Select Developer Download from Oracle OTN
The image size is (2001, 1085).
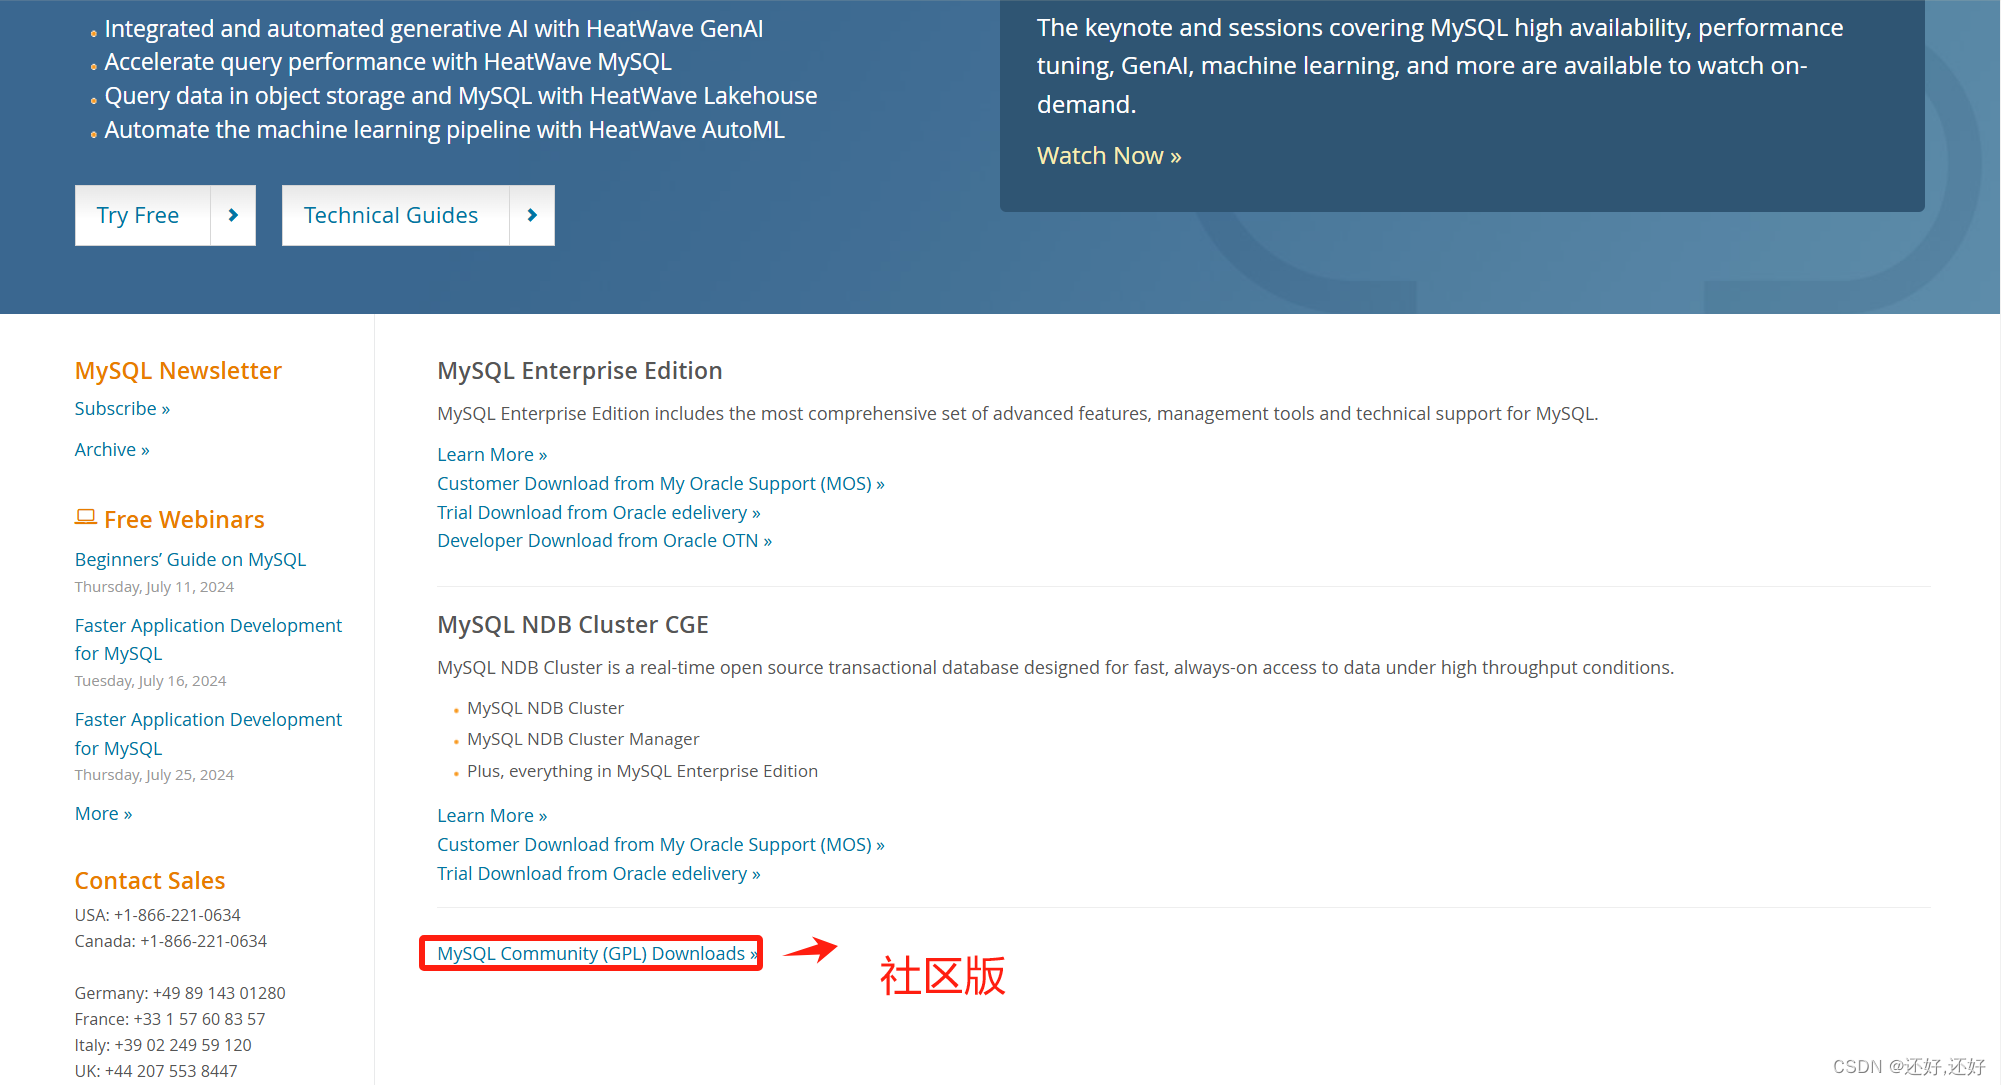click(x=605, y=540)
